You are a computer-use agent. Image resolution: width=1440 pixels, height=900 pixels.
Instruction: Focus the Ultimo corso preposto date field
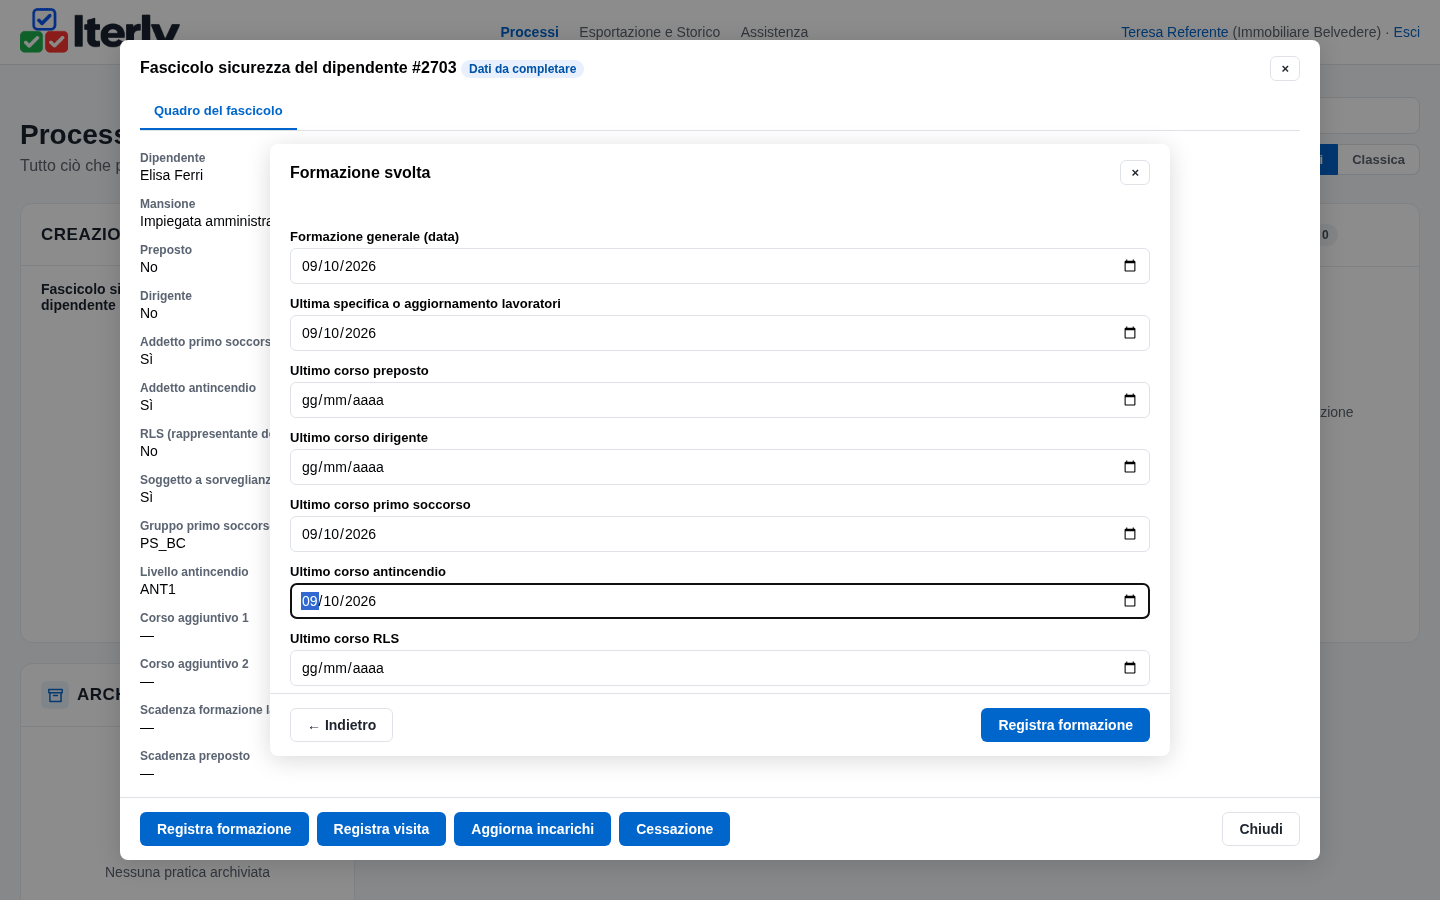click(x=720, y=400)
